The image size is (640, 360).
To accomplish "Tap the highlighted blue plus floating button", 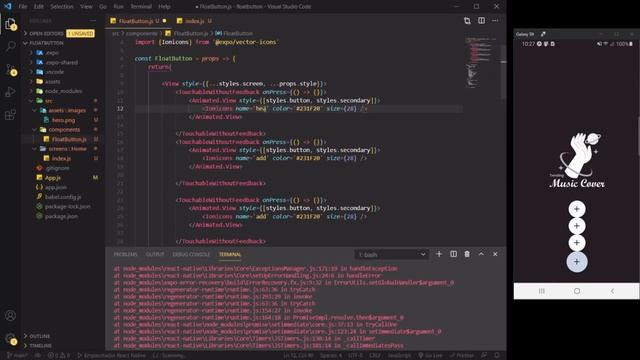I will point(577,262).
